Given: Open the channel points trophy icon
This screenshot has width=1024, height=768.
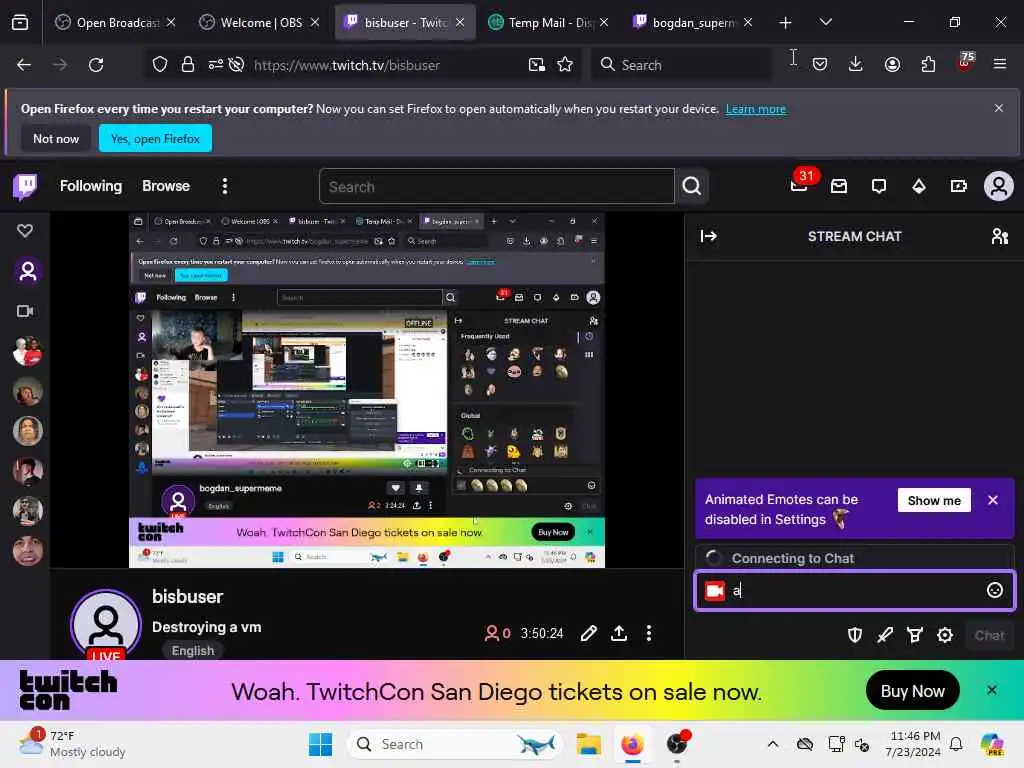Looking at the screenshot, I should (x=915, y=635).
